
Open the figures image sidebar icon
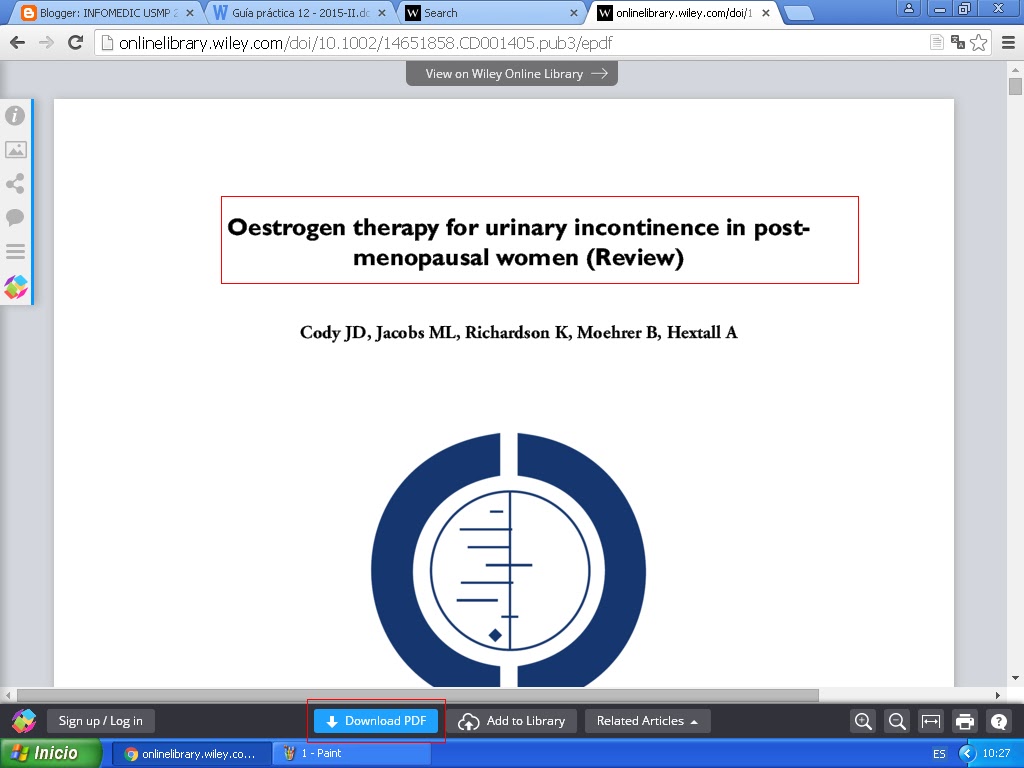[15, 150]
